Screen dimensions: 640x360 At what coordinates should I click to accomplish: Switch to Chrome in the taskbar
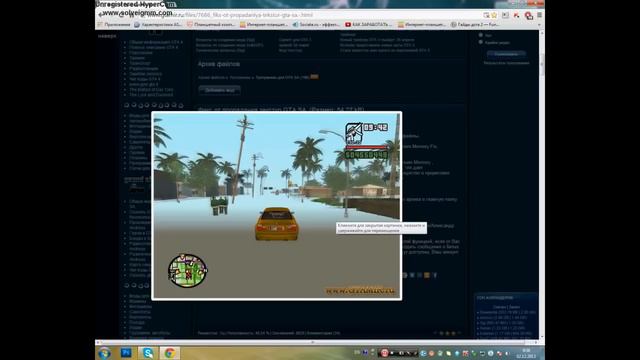[170, 353]
